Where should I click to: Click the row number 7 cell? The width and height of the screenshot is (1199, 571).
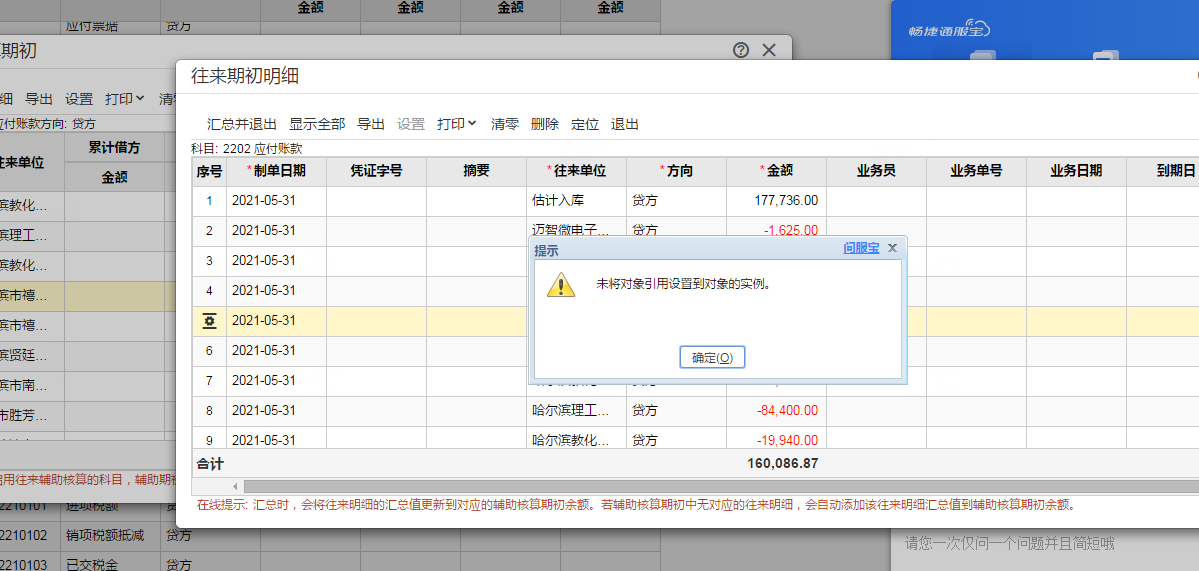(x=210, y=381)
